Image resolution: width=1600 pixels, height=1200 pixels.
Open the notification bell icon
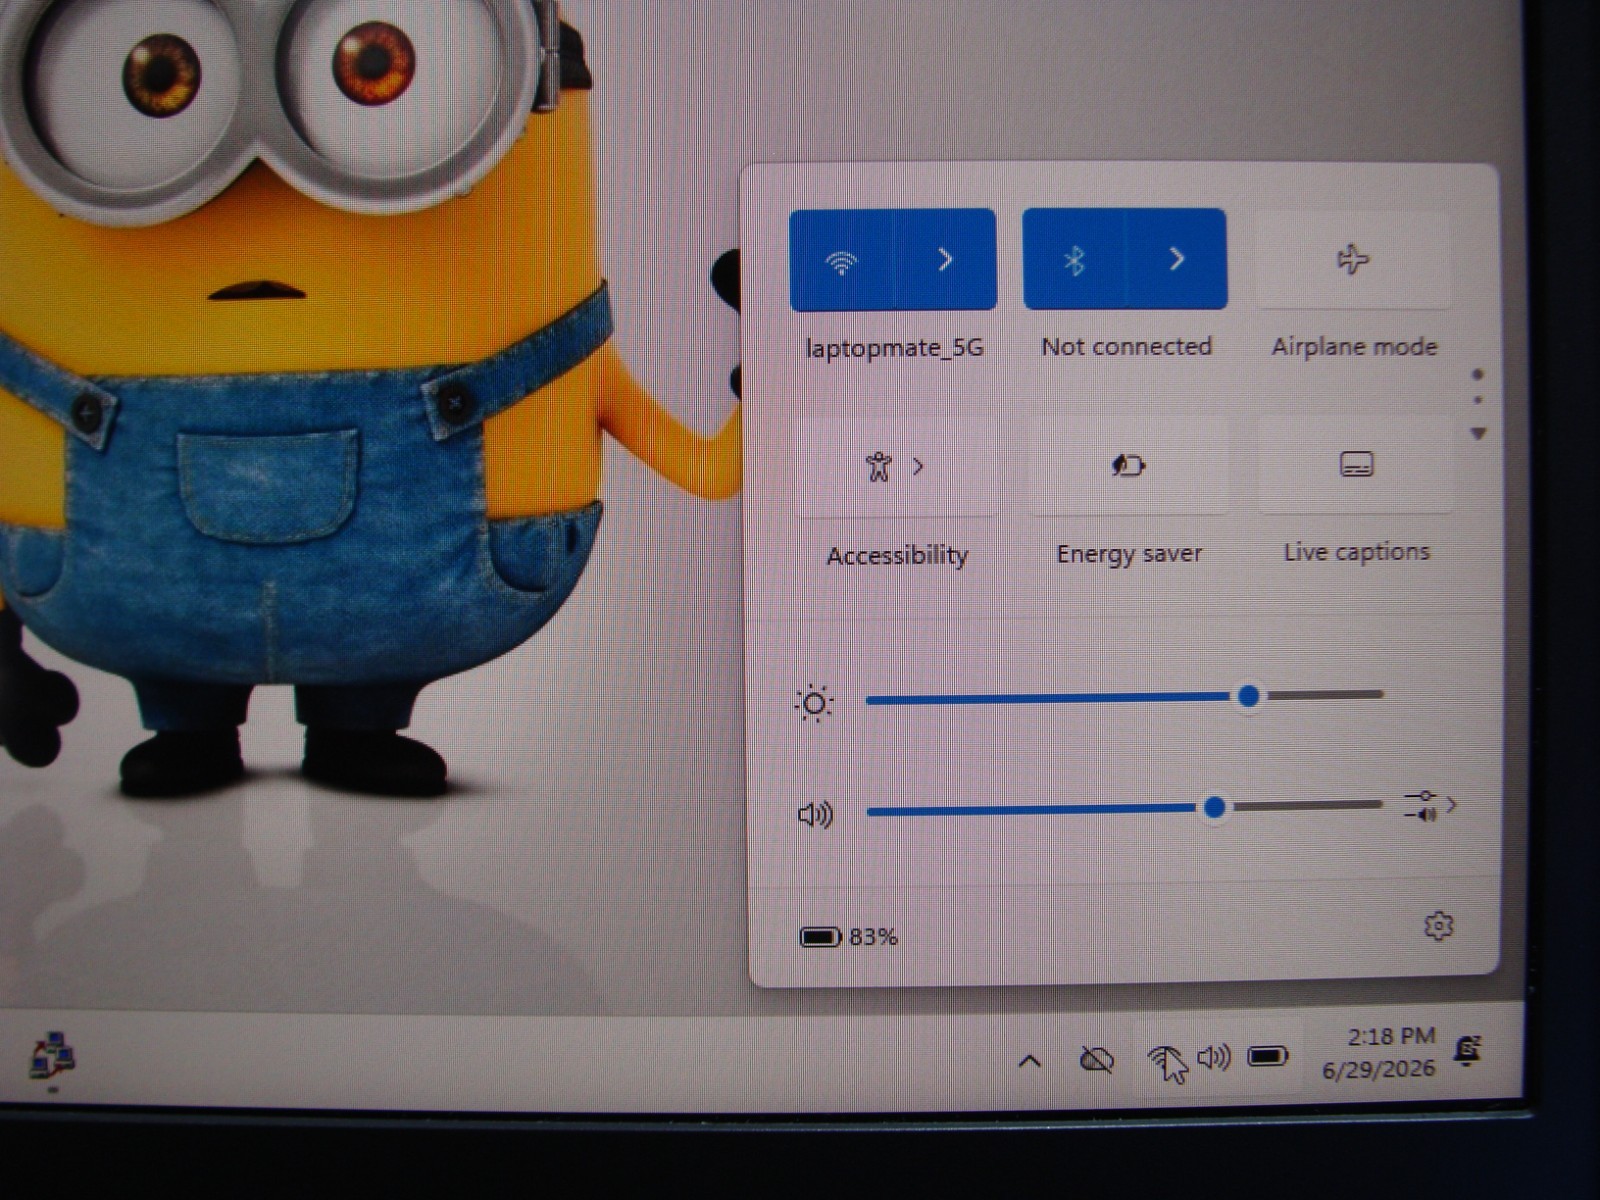click(1468, 1050)
